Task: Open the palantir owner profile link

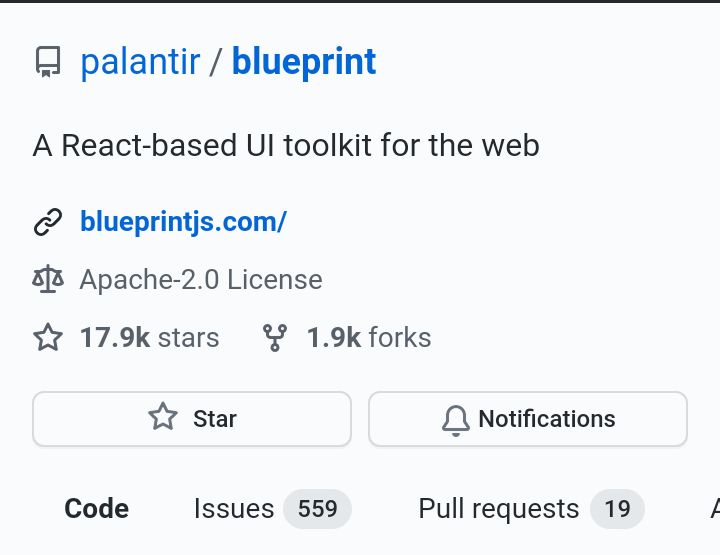Action: [x=141, y=62]
